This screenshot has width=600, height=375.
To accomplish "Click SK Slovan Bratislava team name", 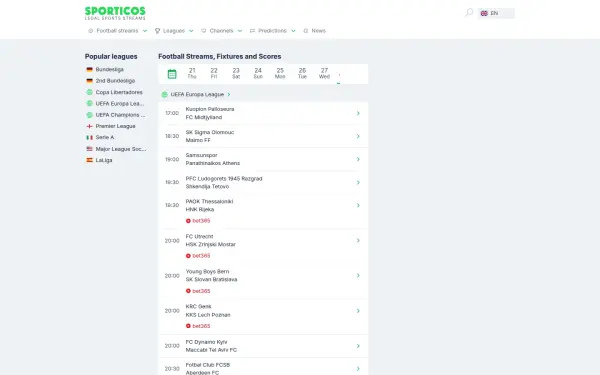I will point(211,280).
